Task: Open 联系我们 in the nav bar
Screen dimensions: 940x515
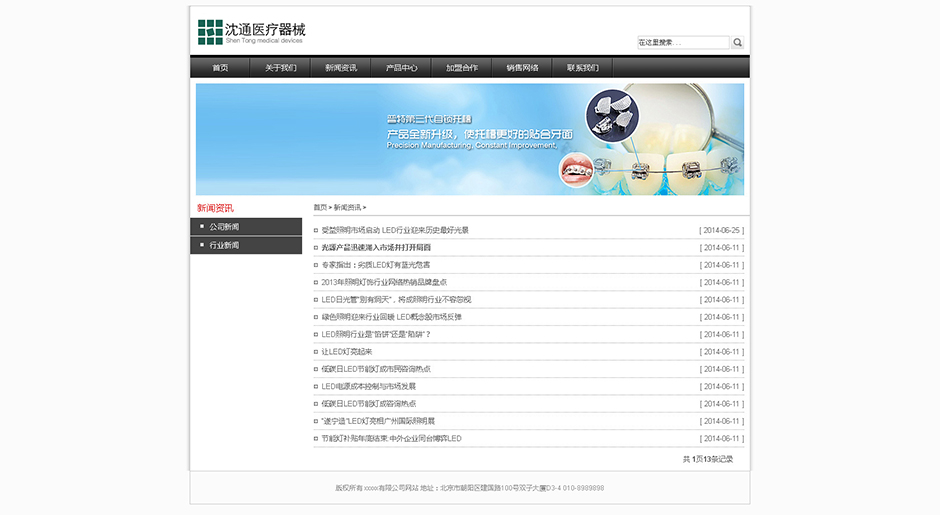Action: (x=583, y=68)
